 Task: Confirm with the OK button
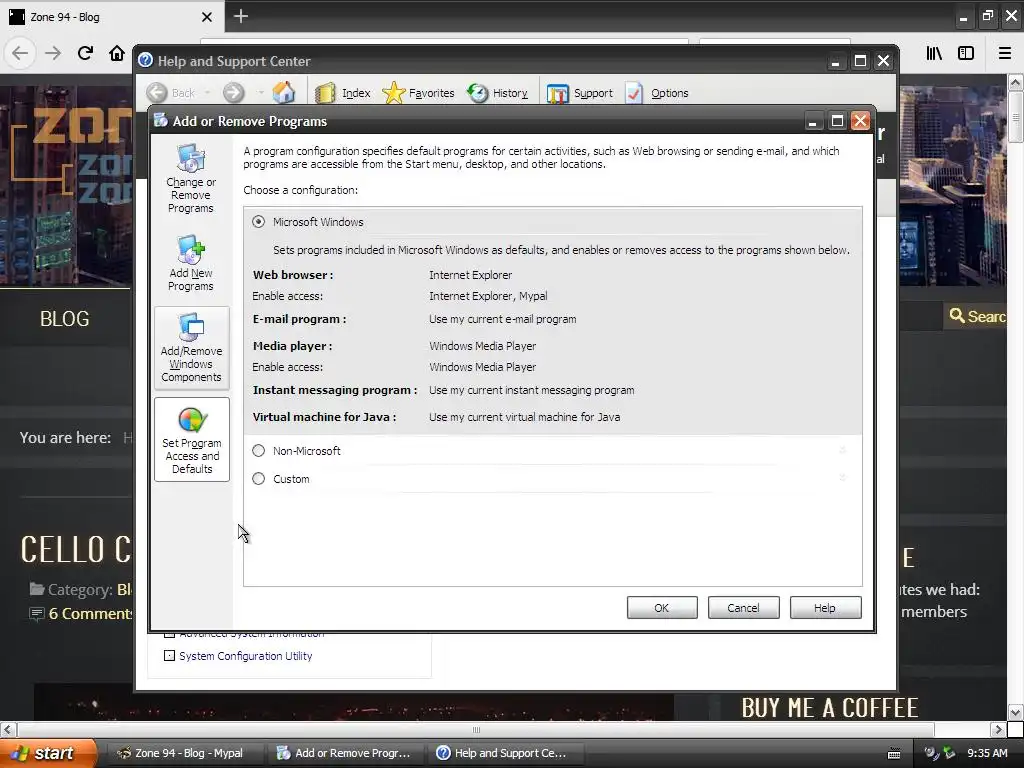[x=662, y=608]
